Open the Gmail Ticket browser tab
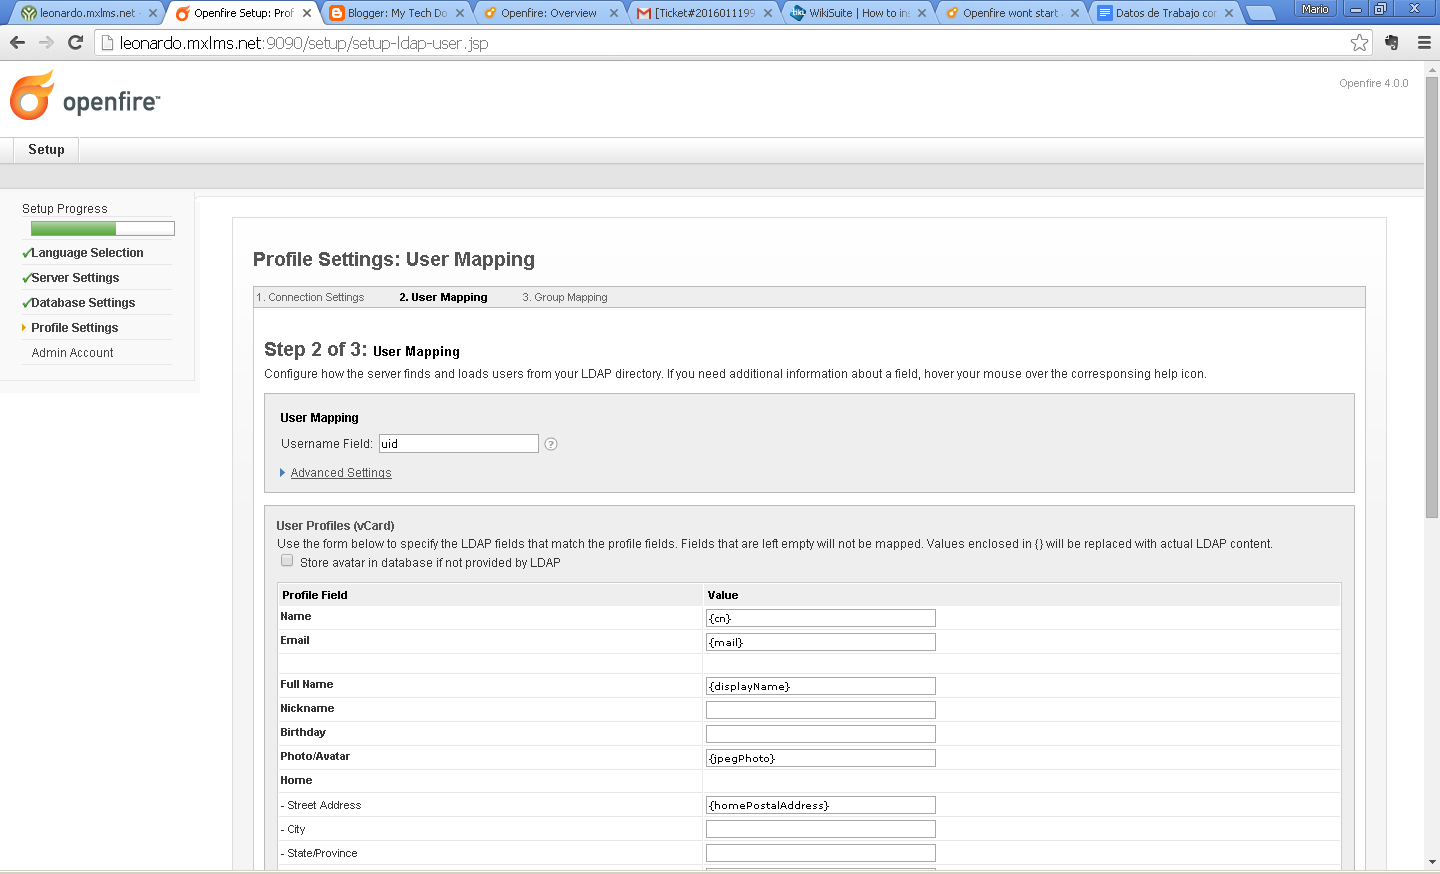 (705, 13)
